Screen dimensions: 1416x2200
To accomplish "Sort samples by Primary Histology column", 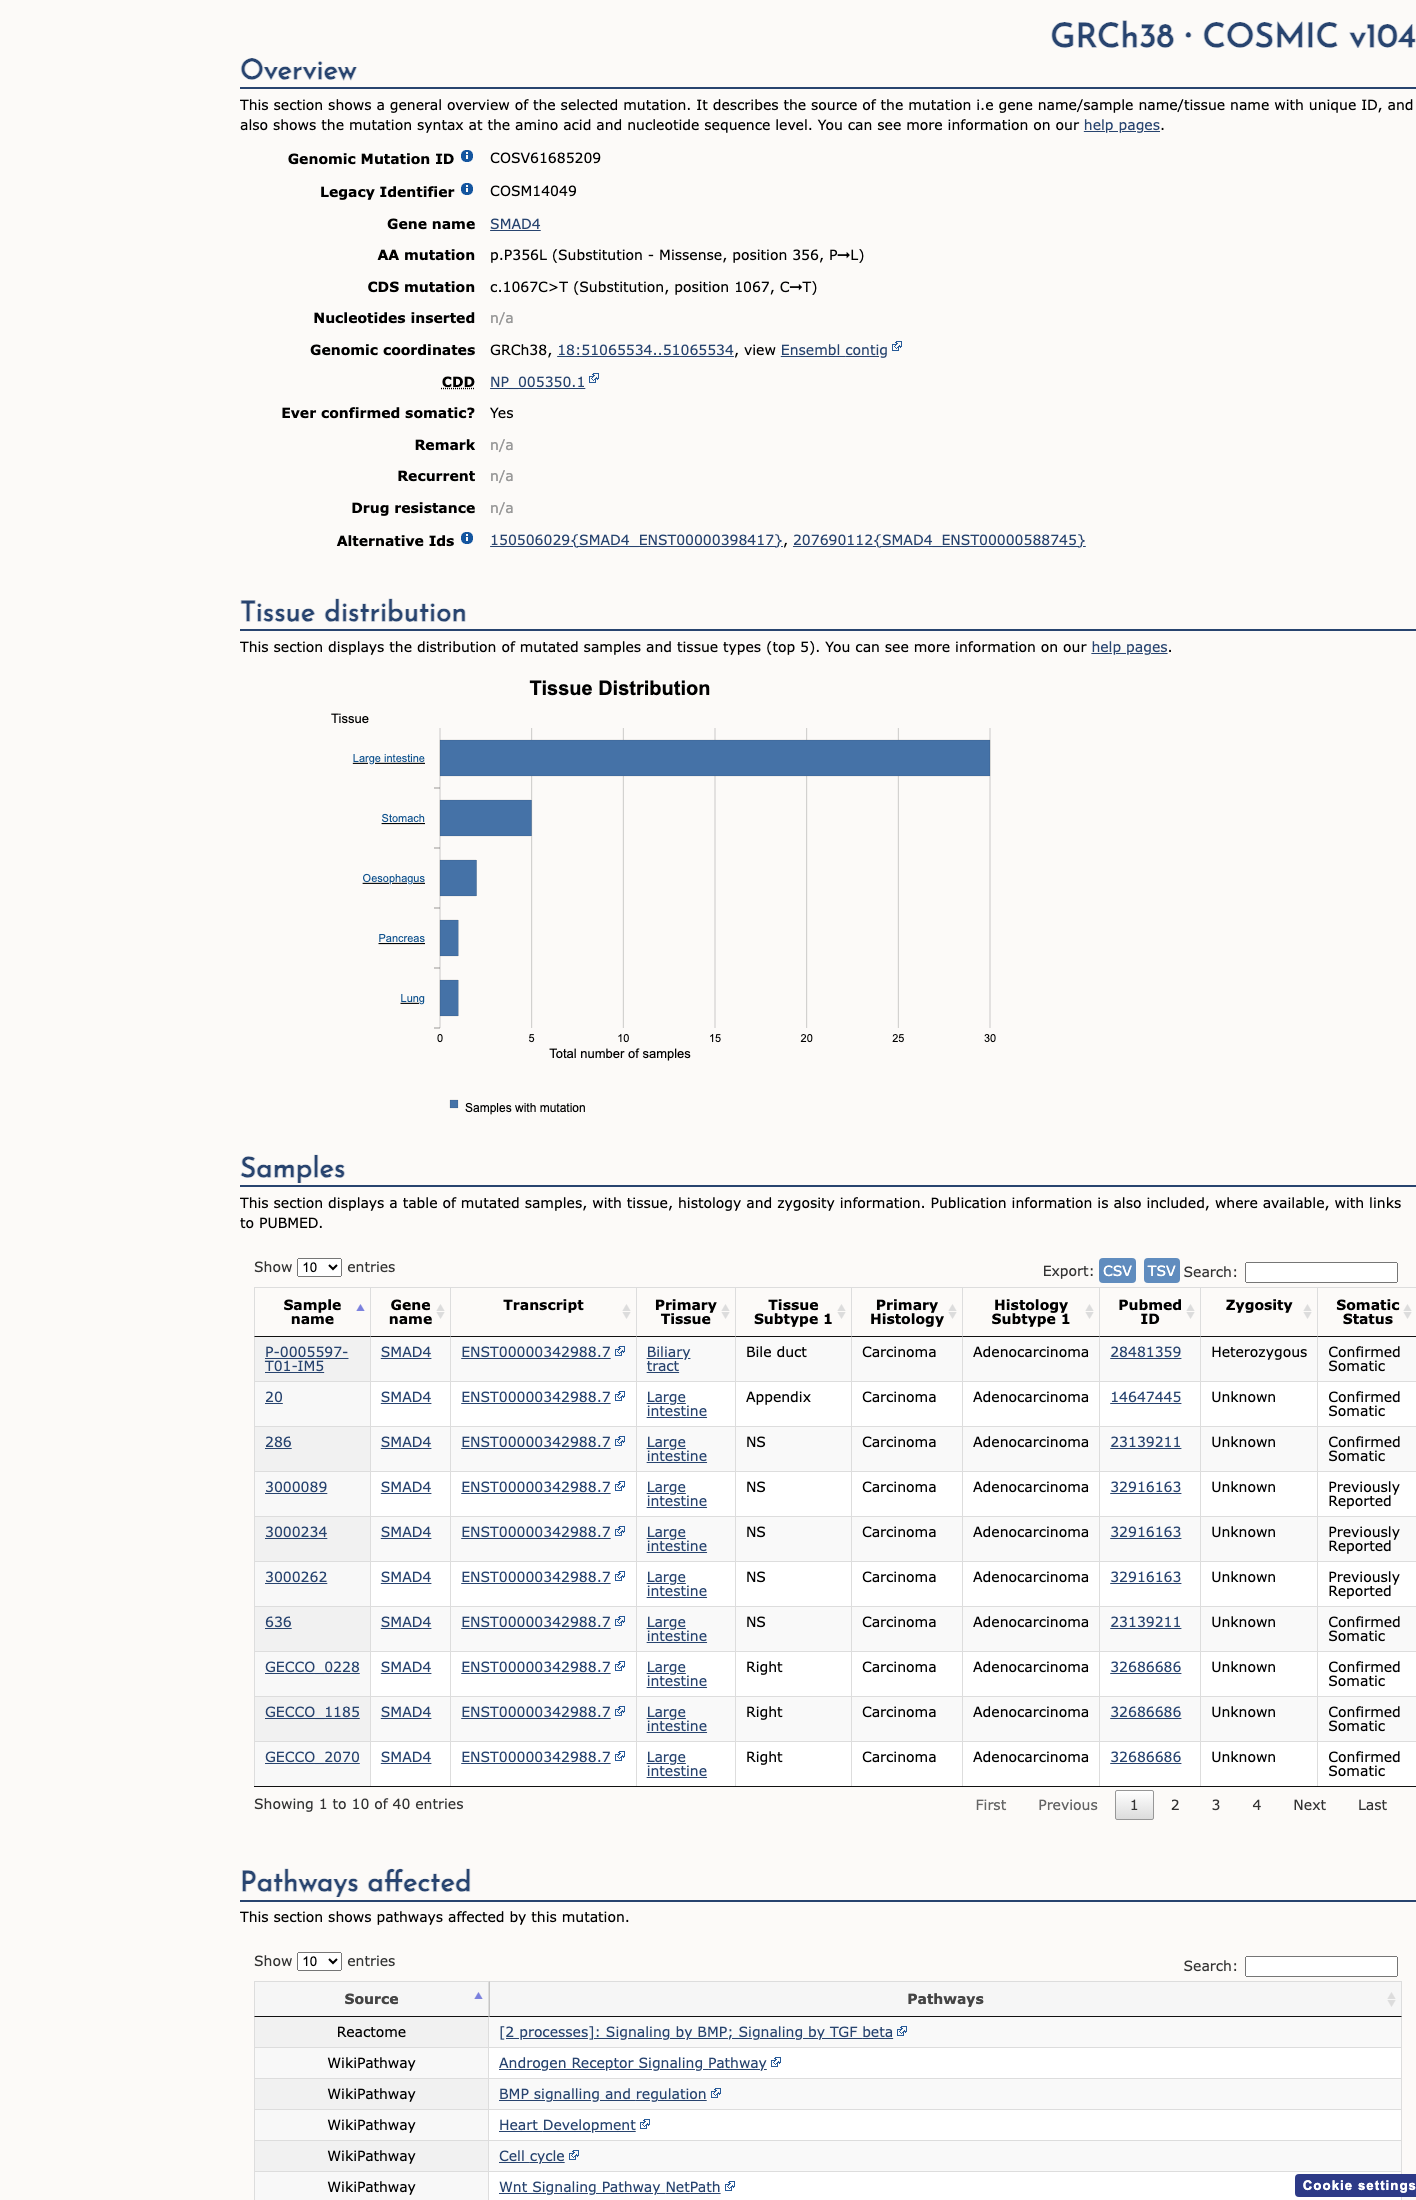I will click(907, 1312).
